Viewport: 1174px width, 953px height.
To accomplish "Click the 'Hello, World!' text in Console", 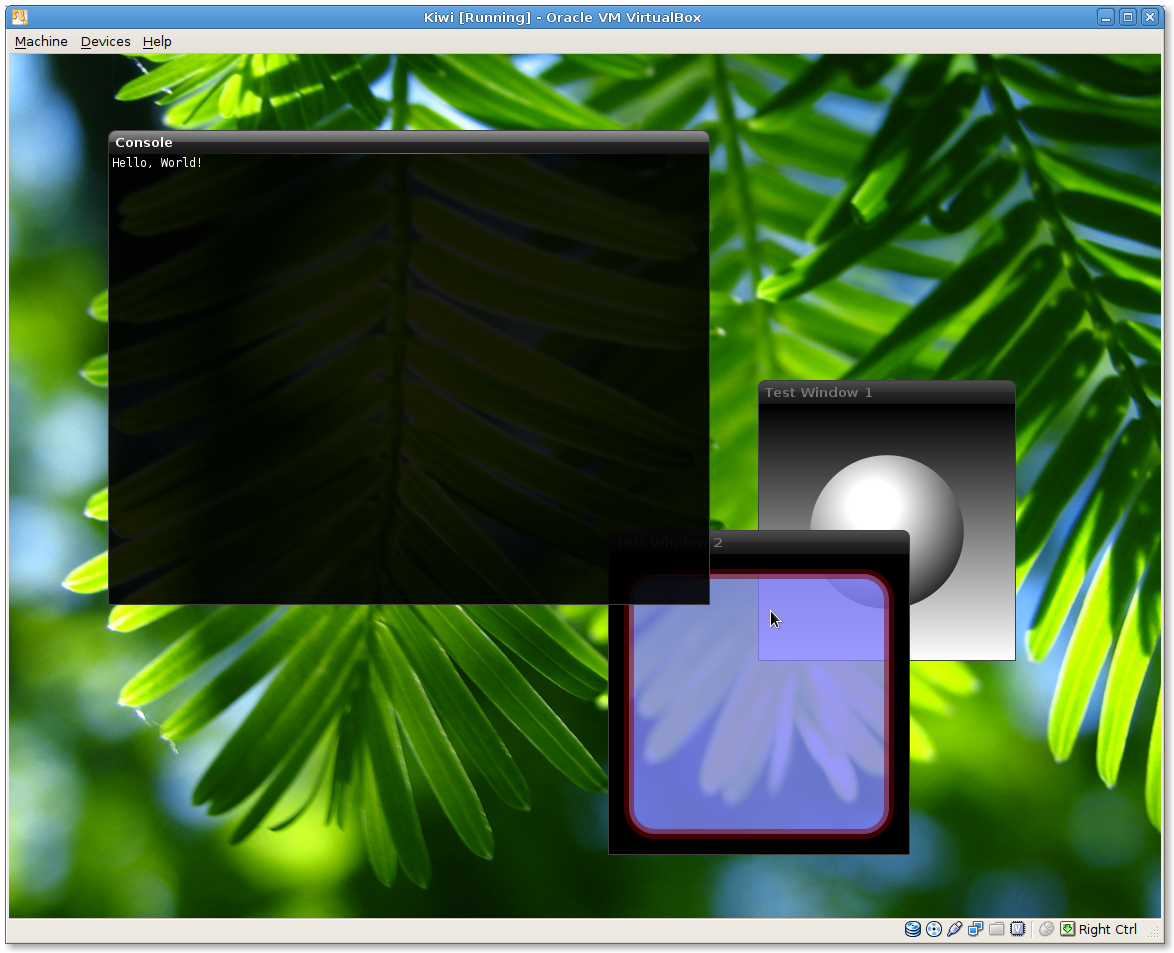I will click(x=157, y=162).
